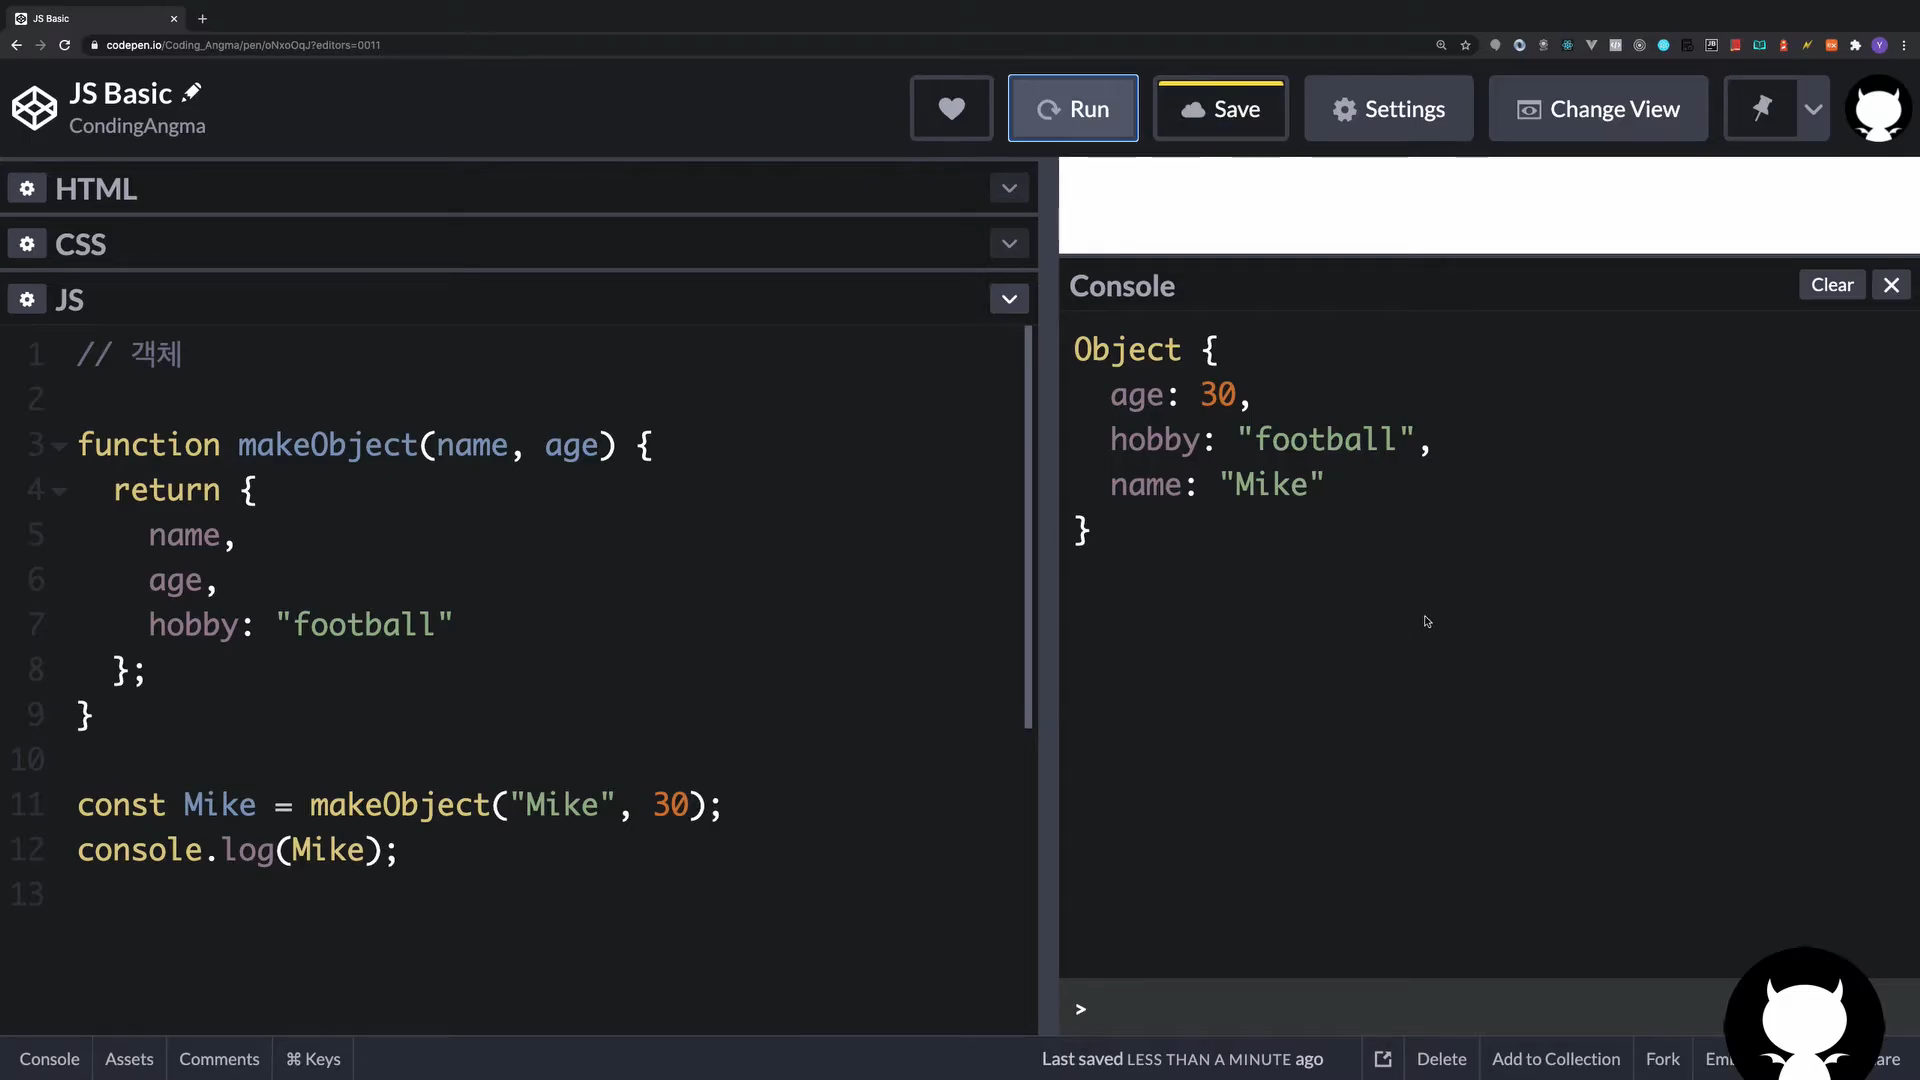The width and height of the screenshot is (1920, 1080).
Task: Click Vue devtools extension icon
Action: [x=1591, y=45]
